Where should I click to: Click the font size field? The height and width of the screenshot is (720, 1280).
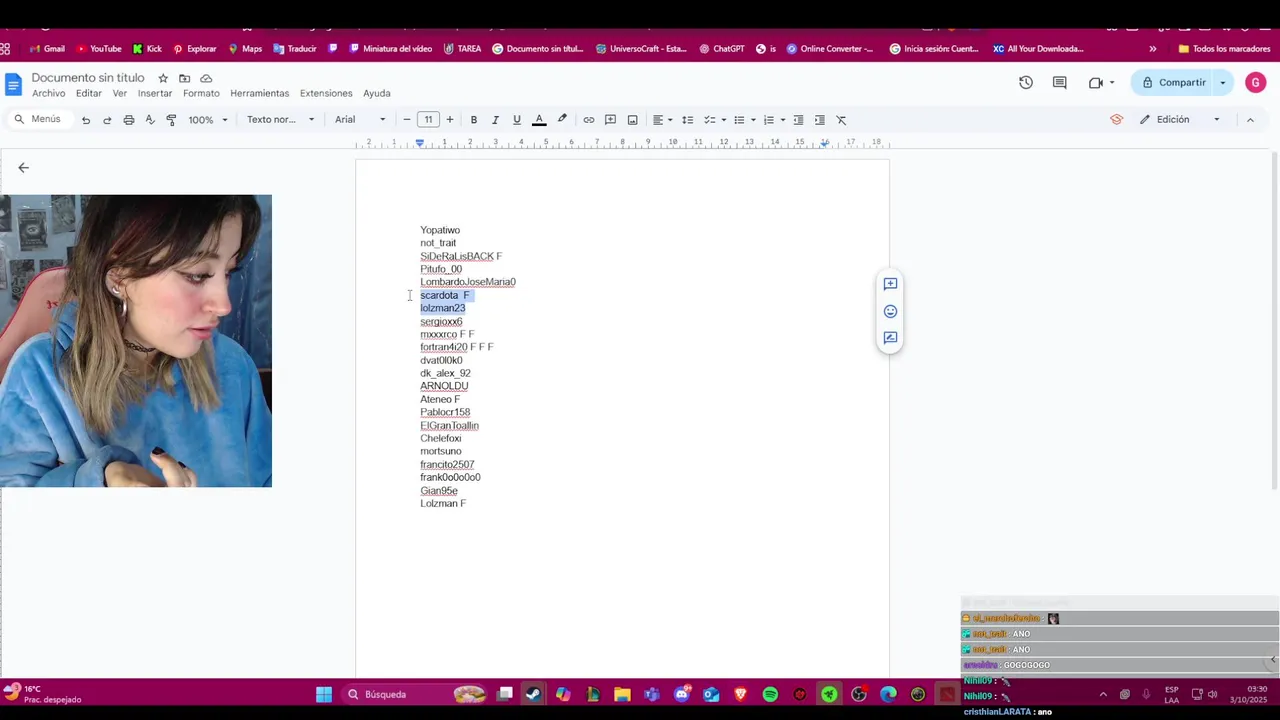(428, 120)
